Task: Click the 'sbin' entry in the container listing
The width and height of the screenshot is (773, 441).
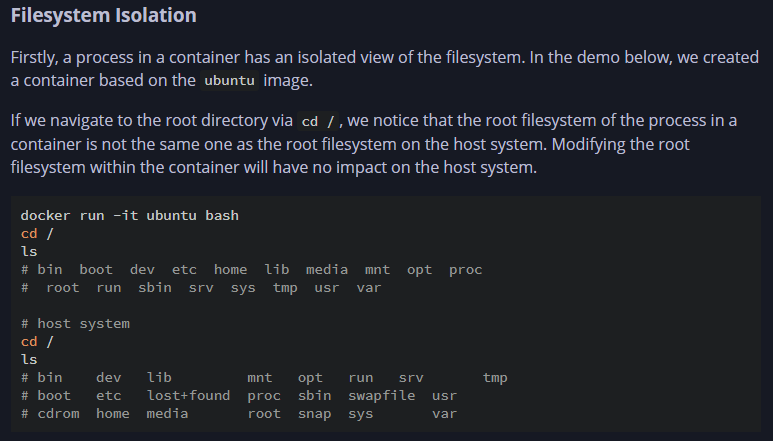Action: tap(155, 287)
